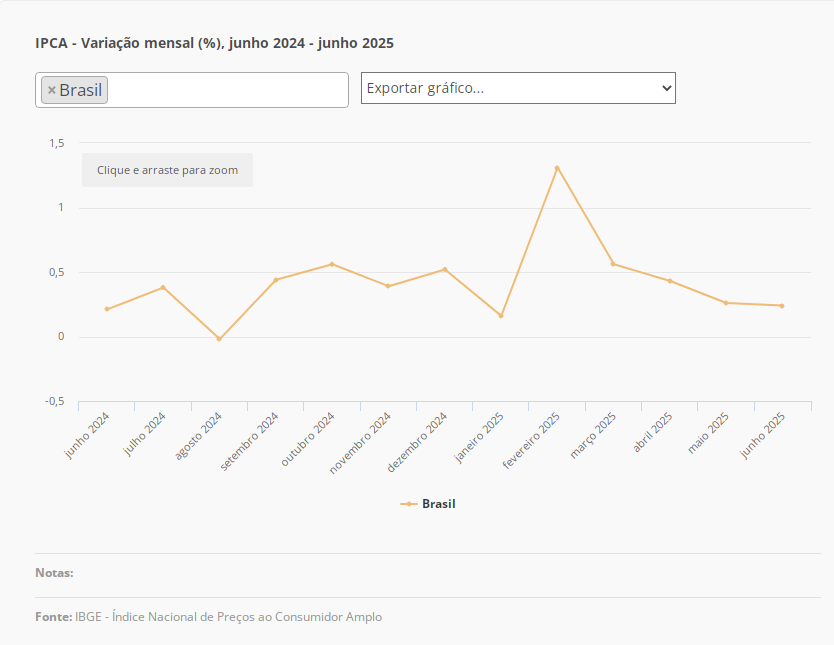
Task: Select the agosto 2024 lowest data point
Action: [x=219, y=339]
